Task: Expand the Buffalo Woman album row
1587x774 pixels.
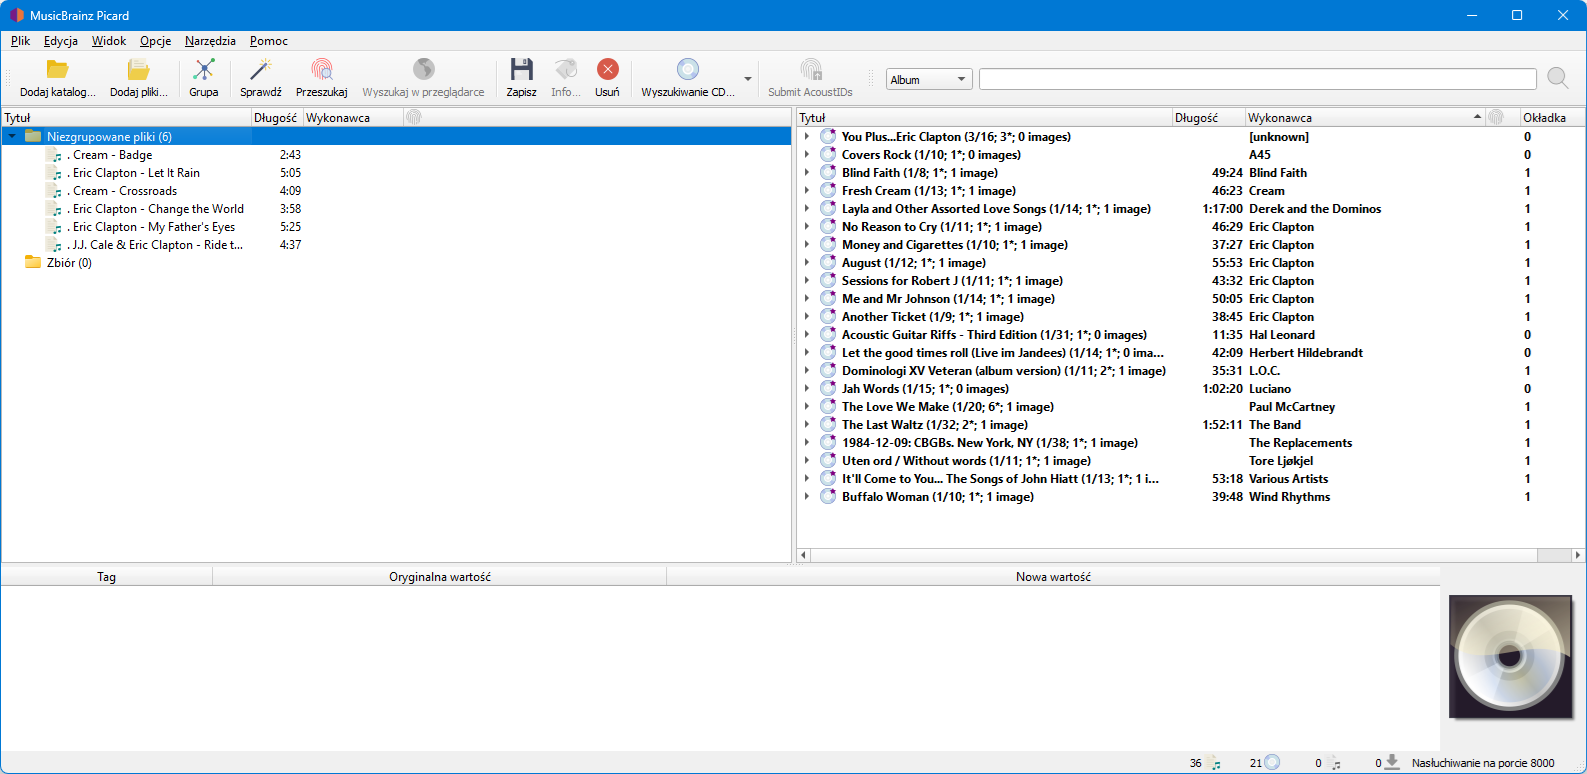Action: 807,496
